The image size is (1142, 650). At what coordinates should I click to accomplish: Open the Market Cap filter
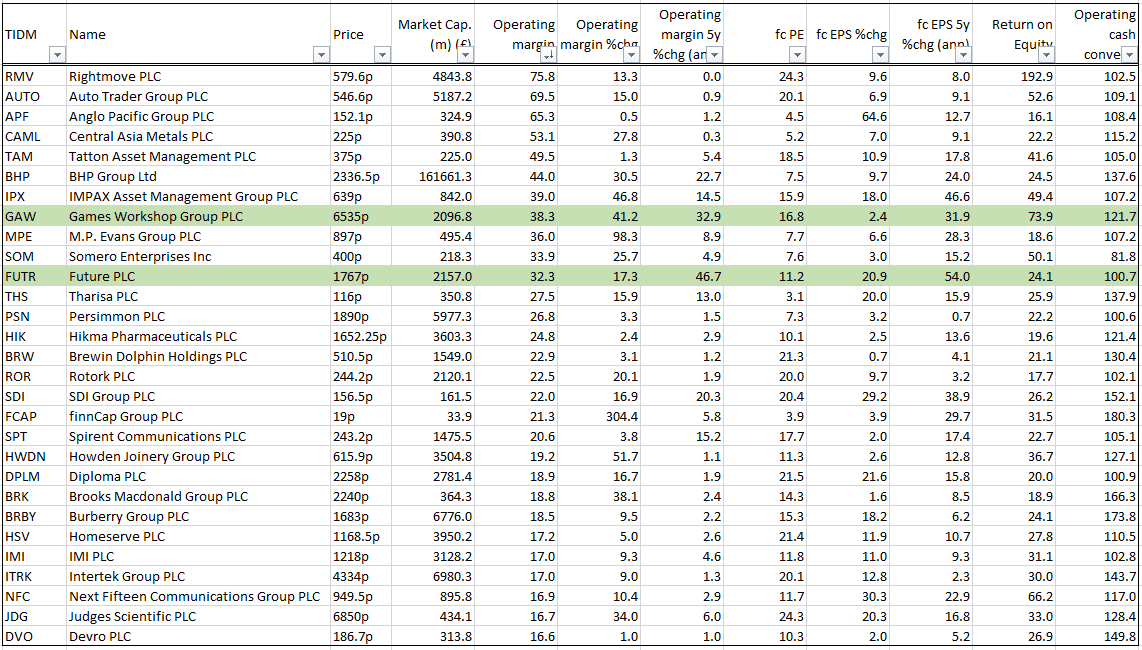click(464, 55)
